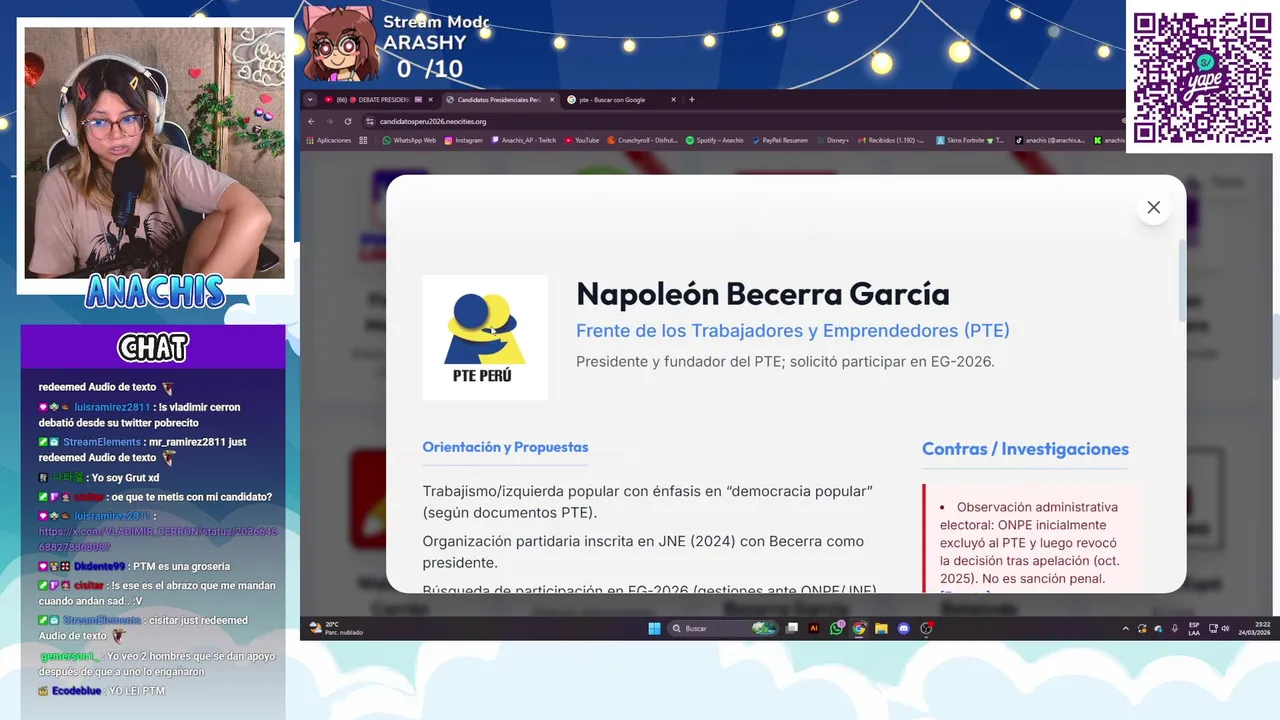Open Discord from the taskbar

pyautogui.click(x=903, y=628)
